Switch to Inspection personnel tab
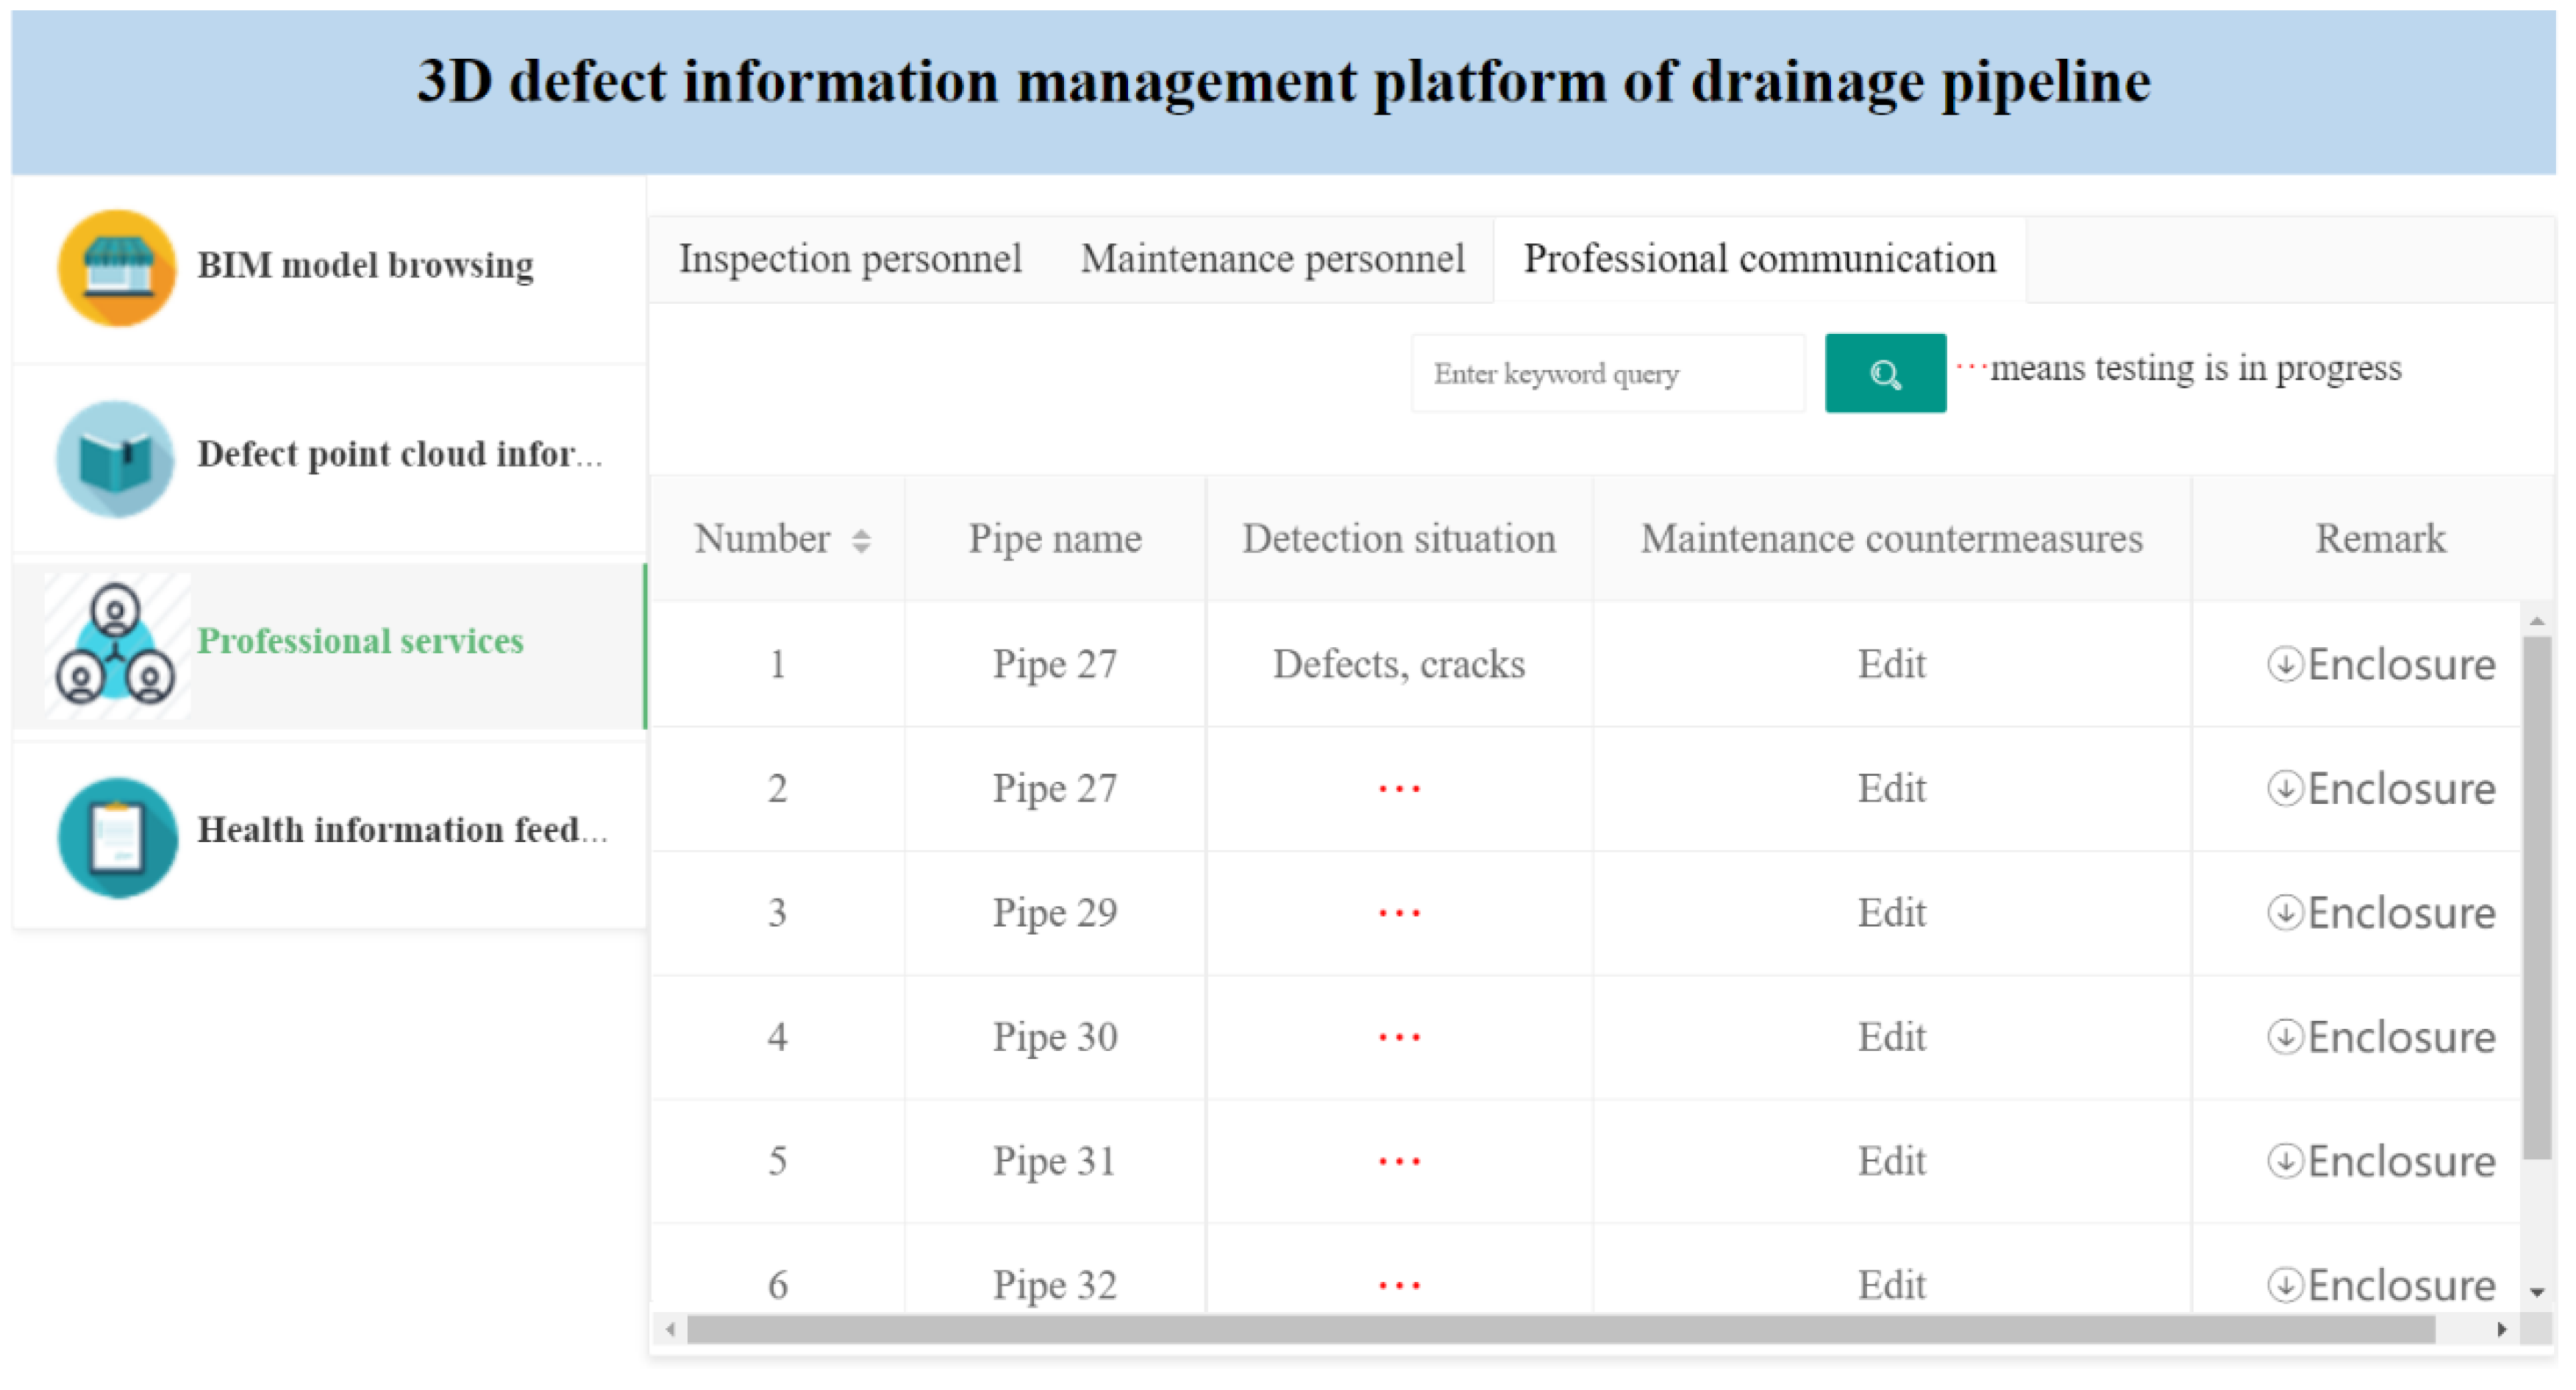This screenshot has width=2576, height=1390. coord(850,259)
